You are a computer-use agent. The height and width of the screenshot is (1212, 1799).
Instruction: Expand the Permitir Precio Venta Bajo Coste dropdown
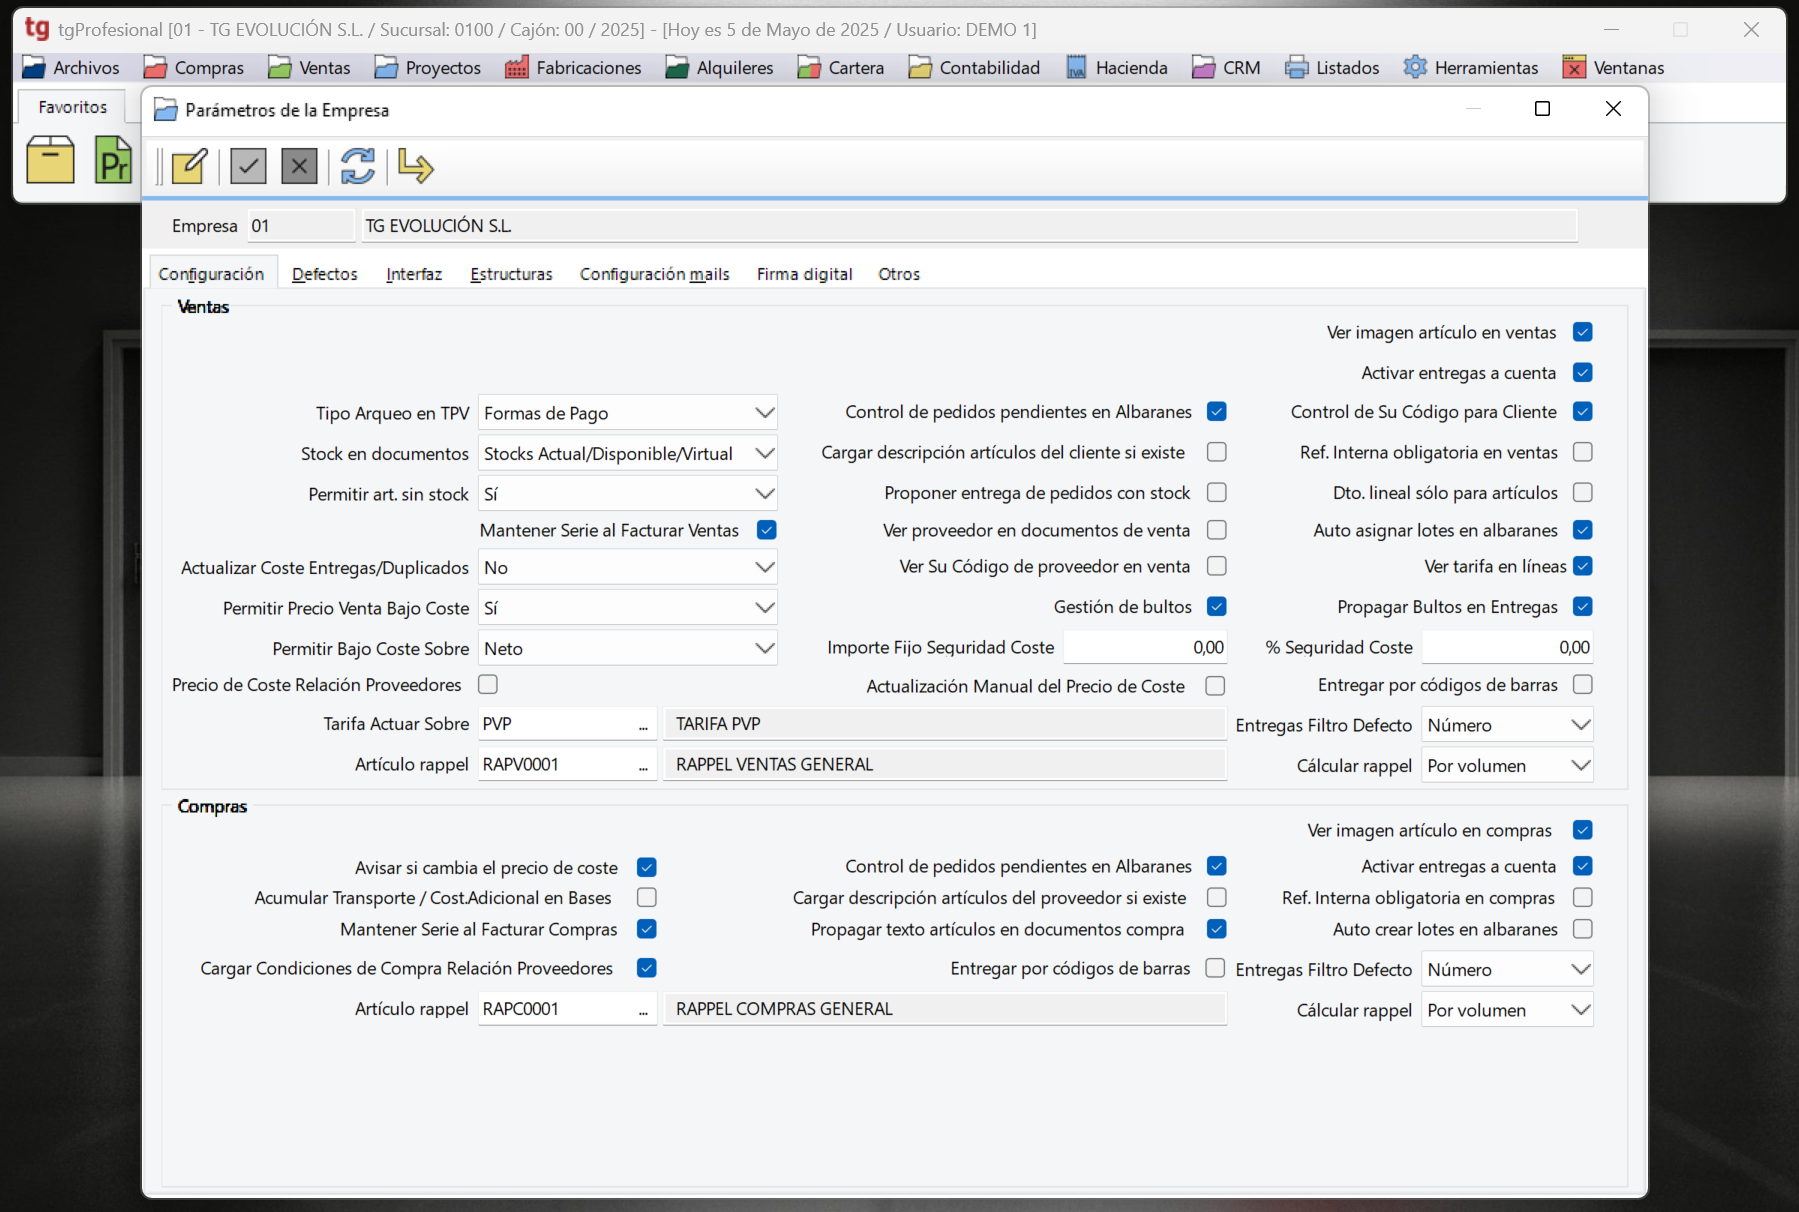coord(764,608)
